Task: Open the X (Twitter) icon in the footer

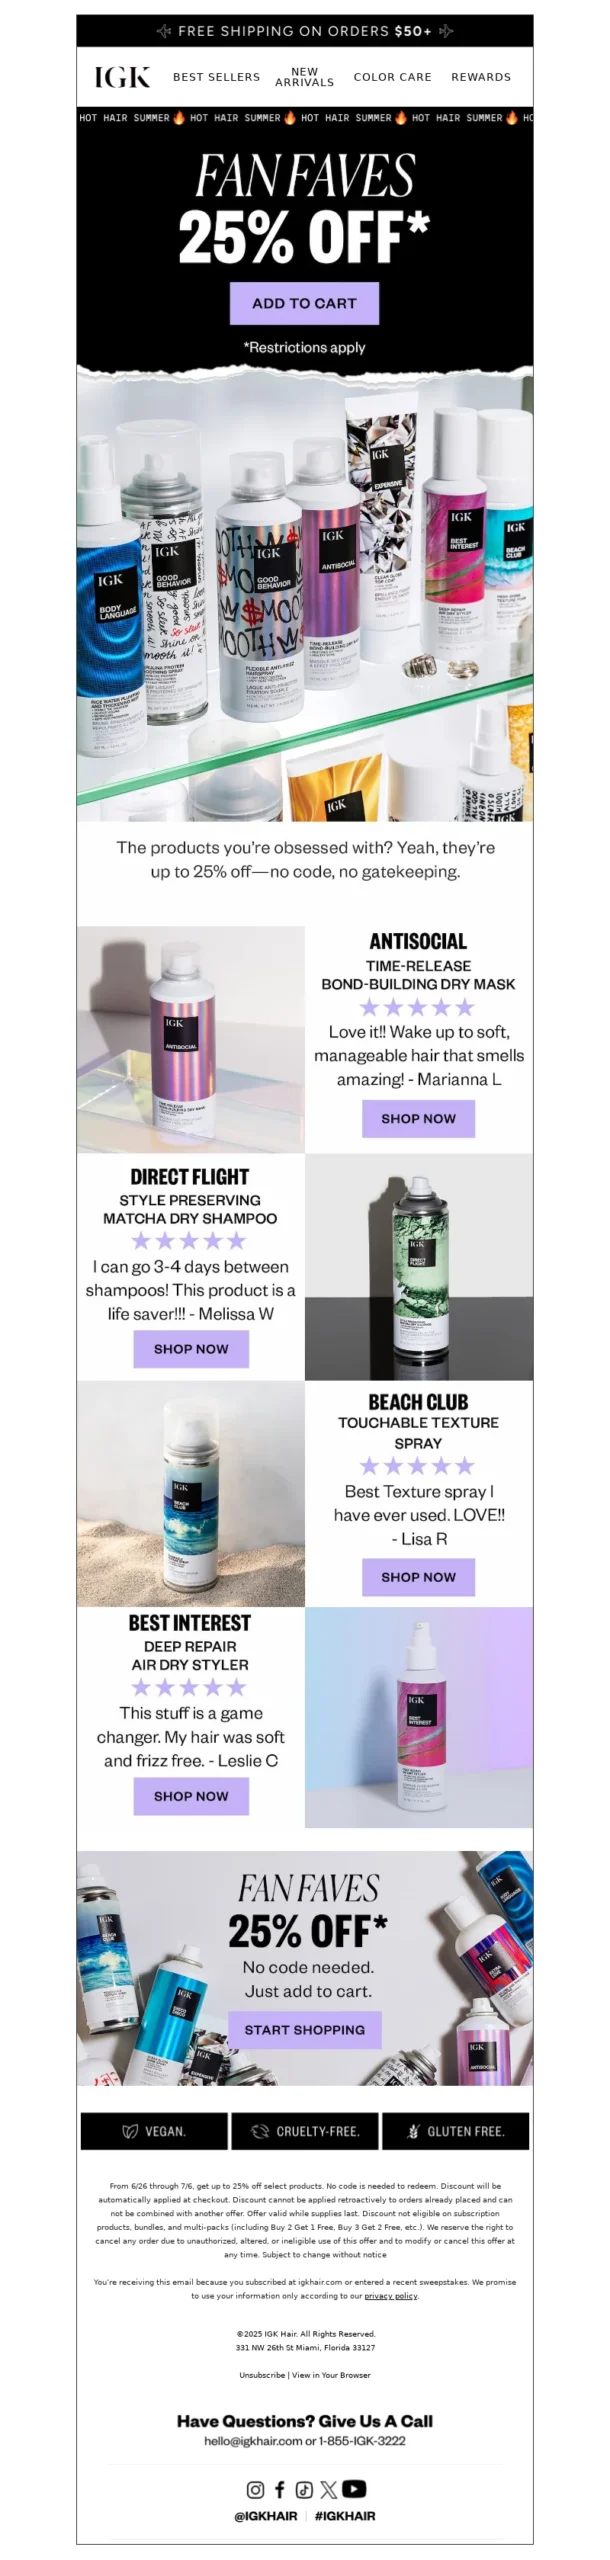Action: click(329, 2489)
